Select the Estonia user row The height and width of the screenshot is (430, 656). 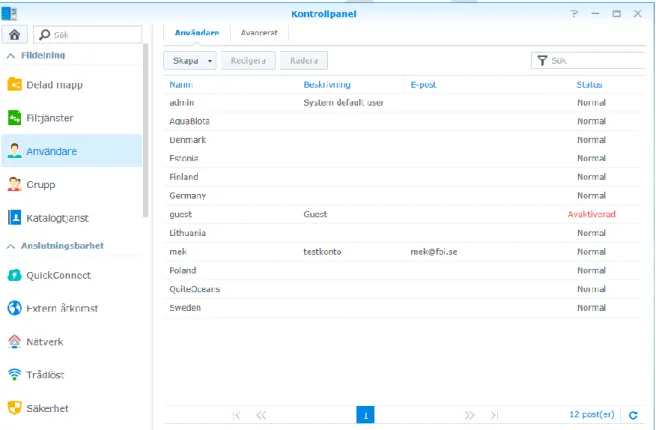tap(402, 158)
